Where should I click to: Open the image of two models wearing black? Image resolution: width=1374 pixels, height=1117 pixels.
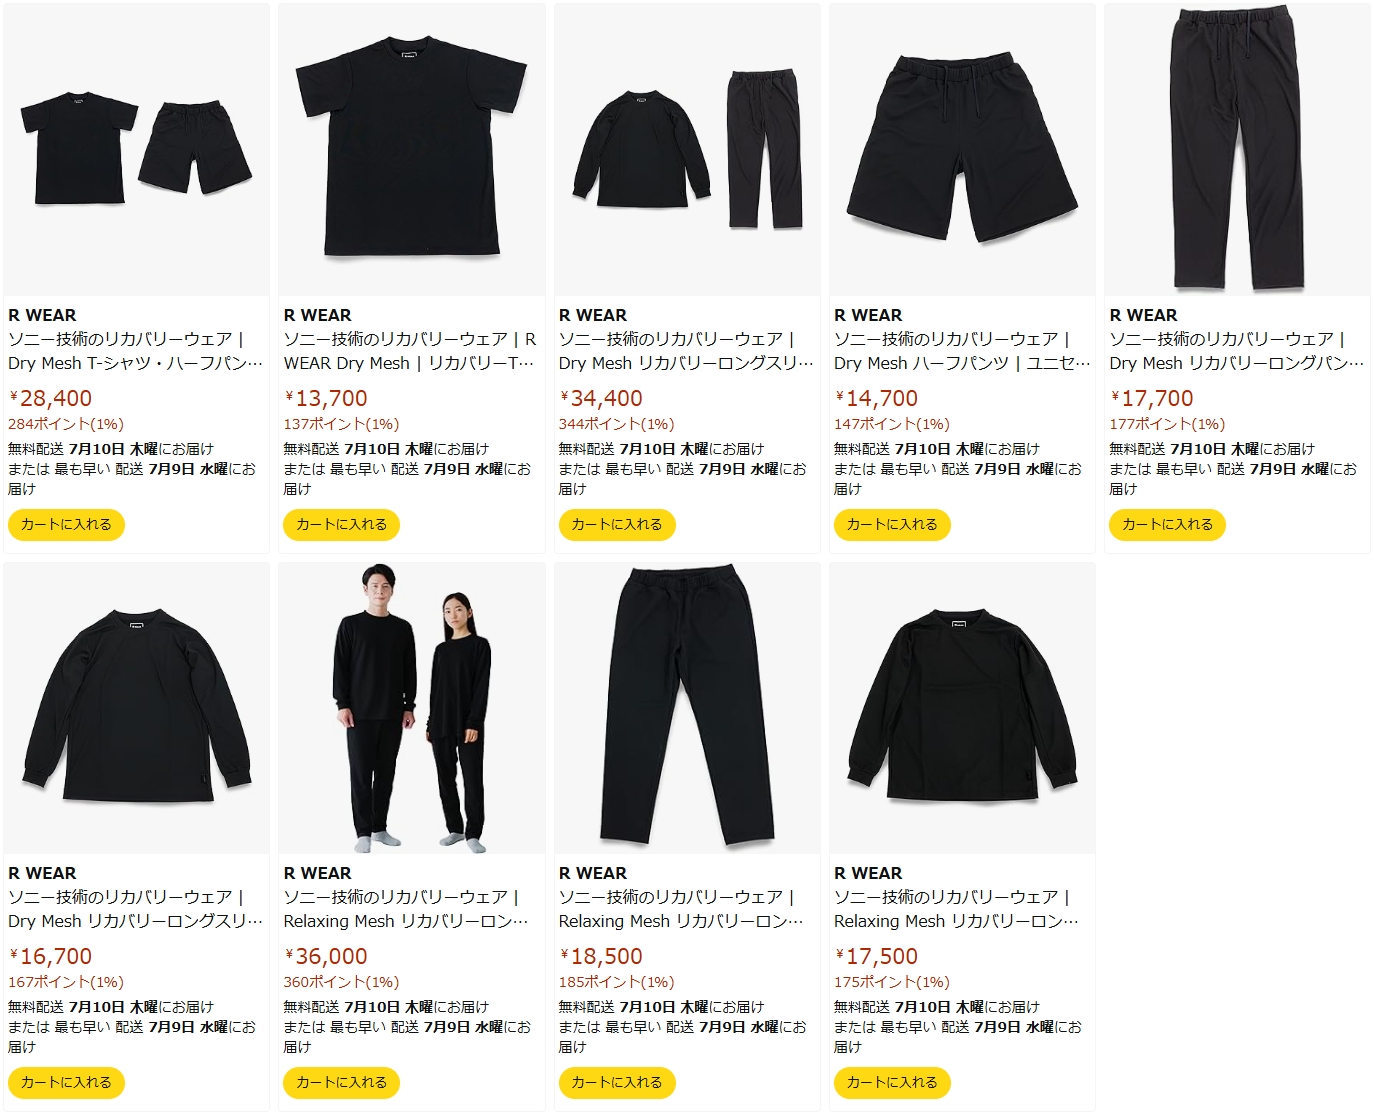(x=412, y=708)
